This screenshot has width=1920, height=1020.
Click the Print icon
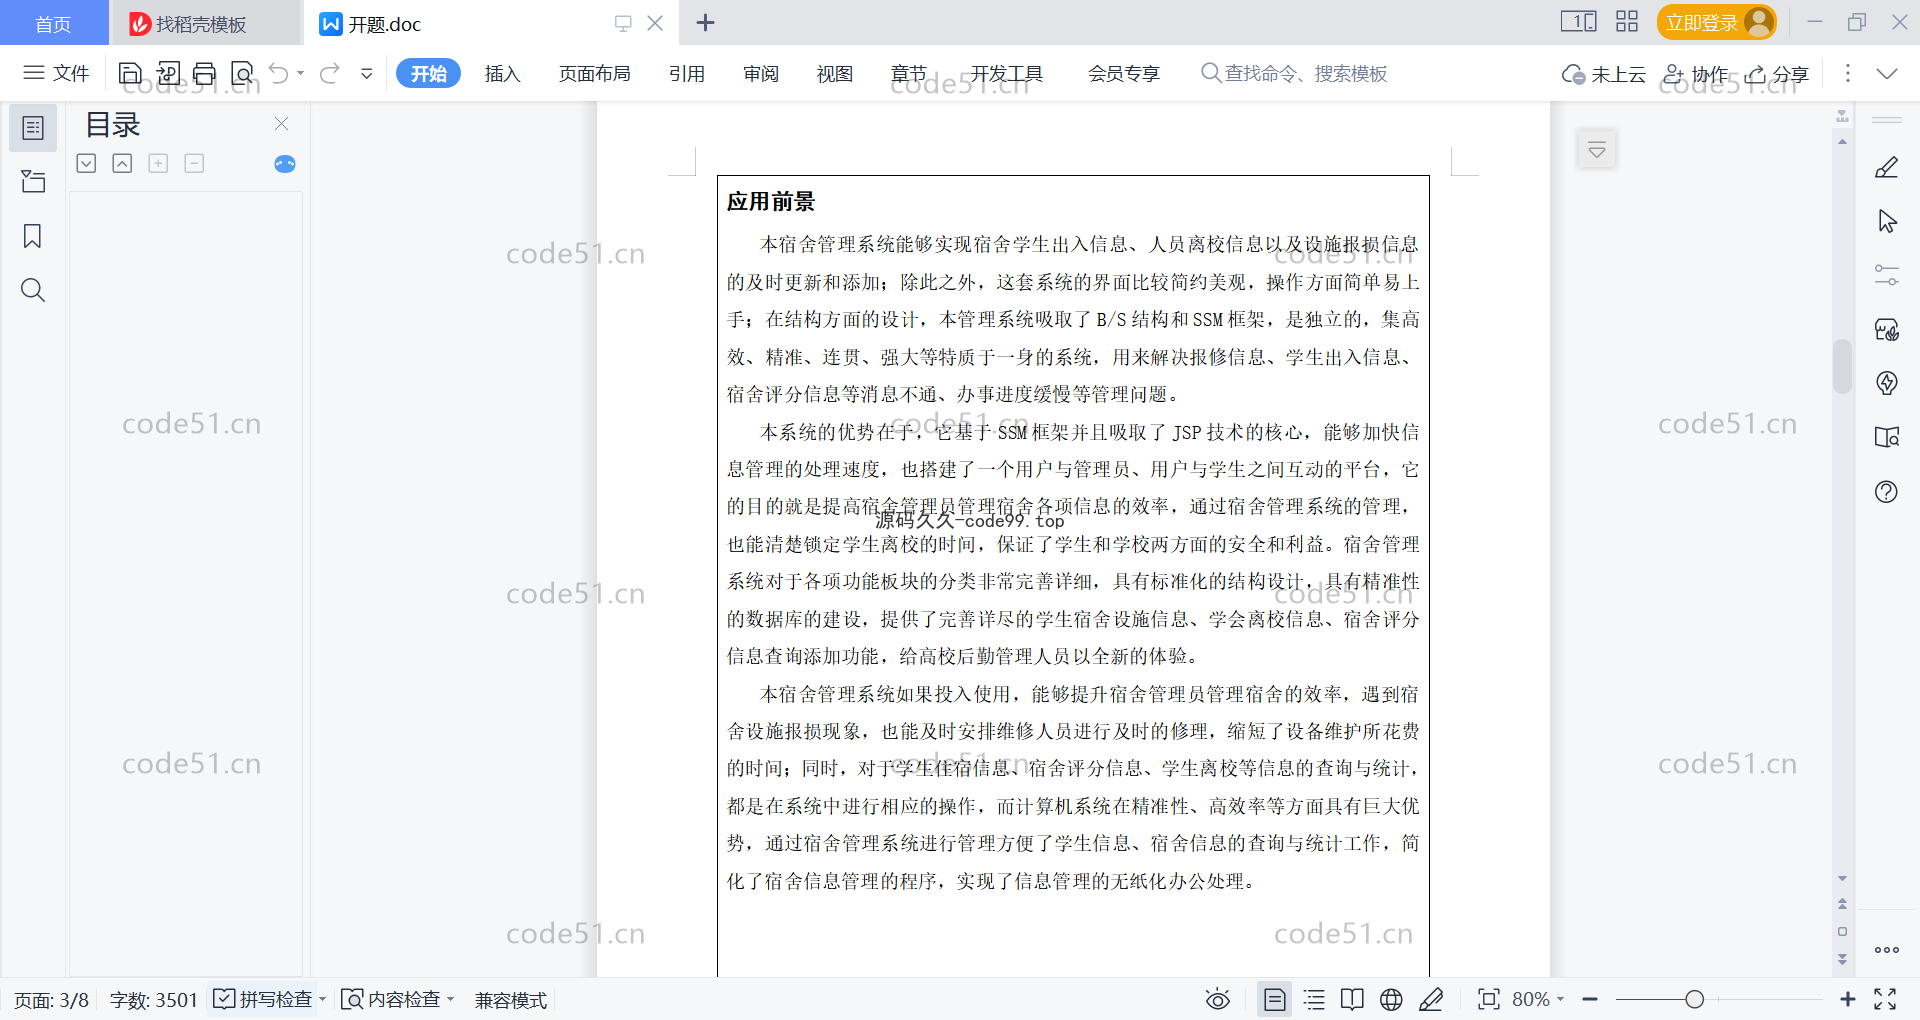[x=205, y=73]
